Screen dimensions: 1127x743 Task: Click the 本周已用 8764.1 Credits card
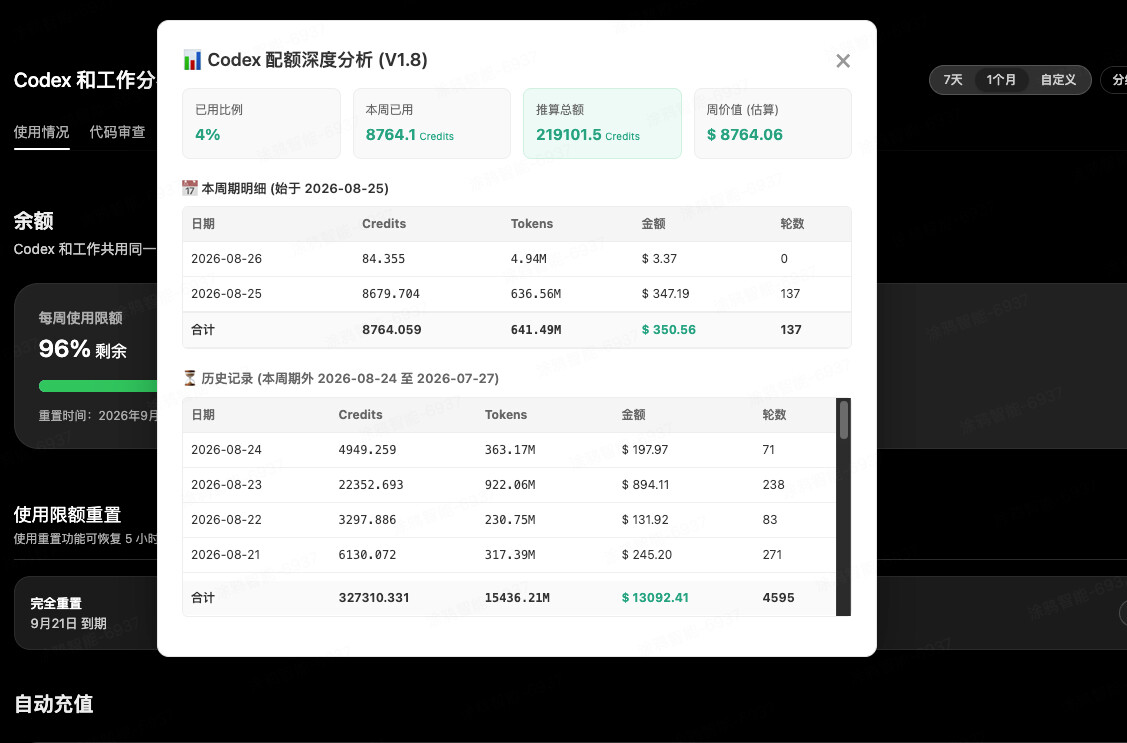[x=432, y=124]
